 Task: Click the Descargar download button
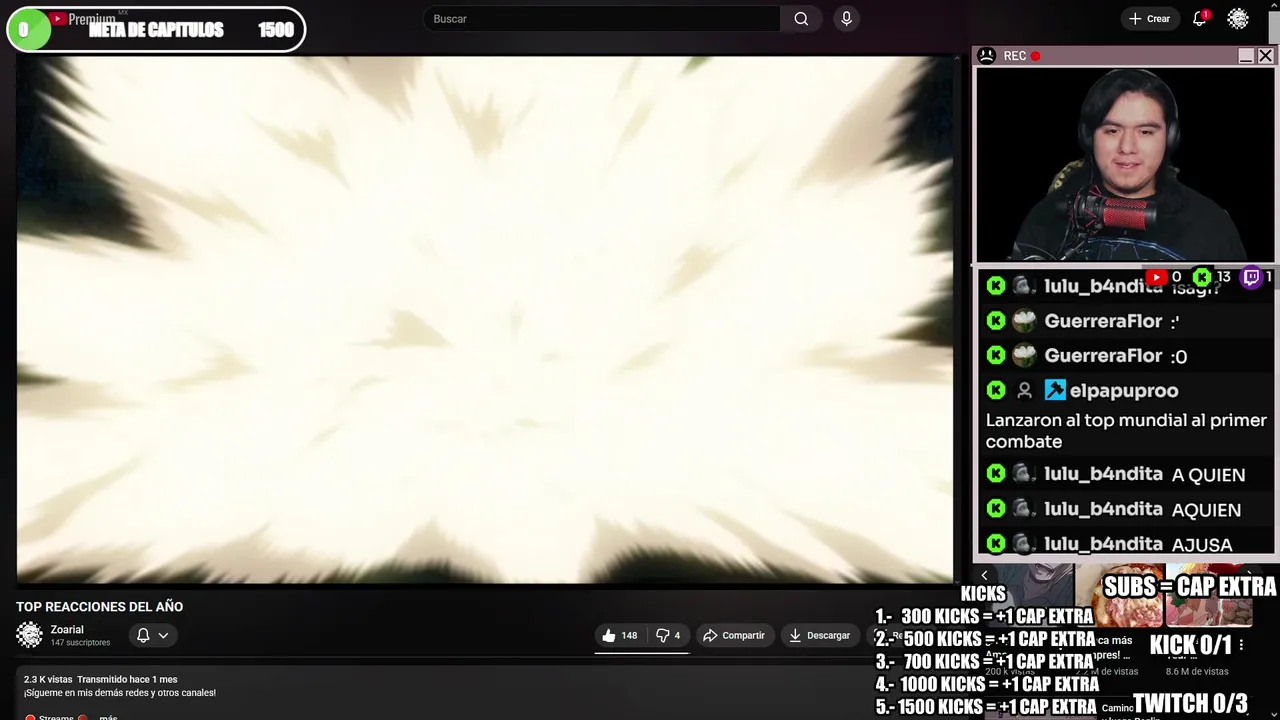[818, 635]
